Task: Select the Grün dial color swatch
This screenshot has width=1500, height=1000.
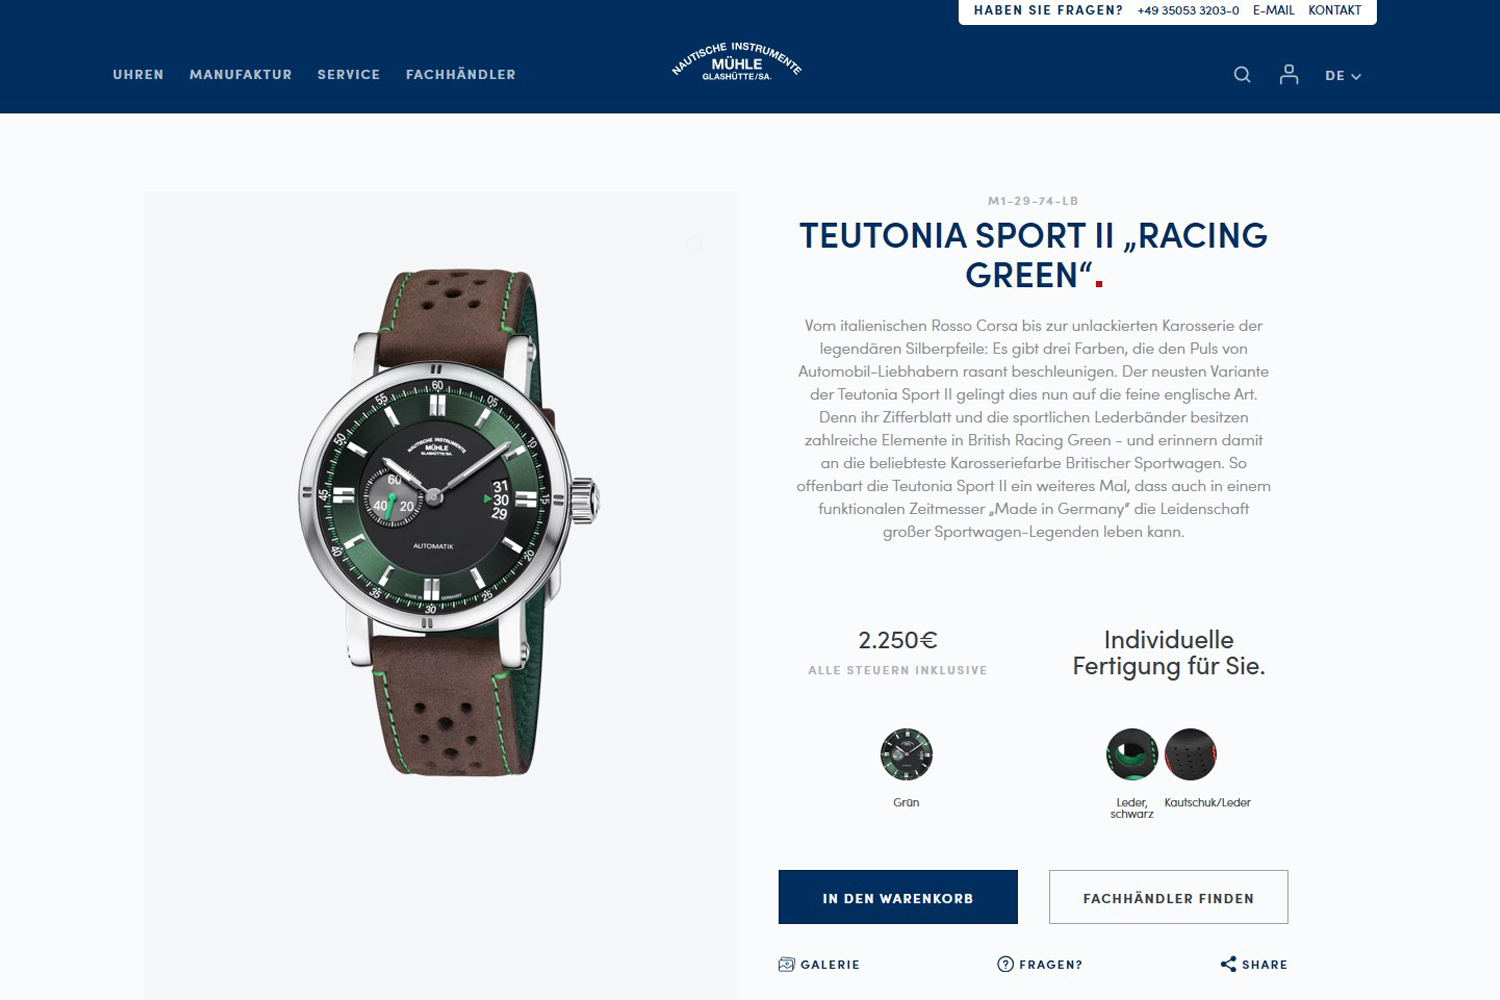Action: click(906, 754)
